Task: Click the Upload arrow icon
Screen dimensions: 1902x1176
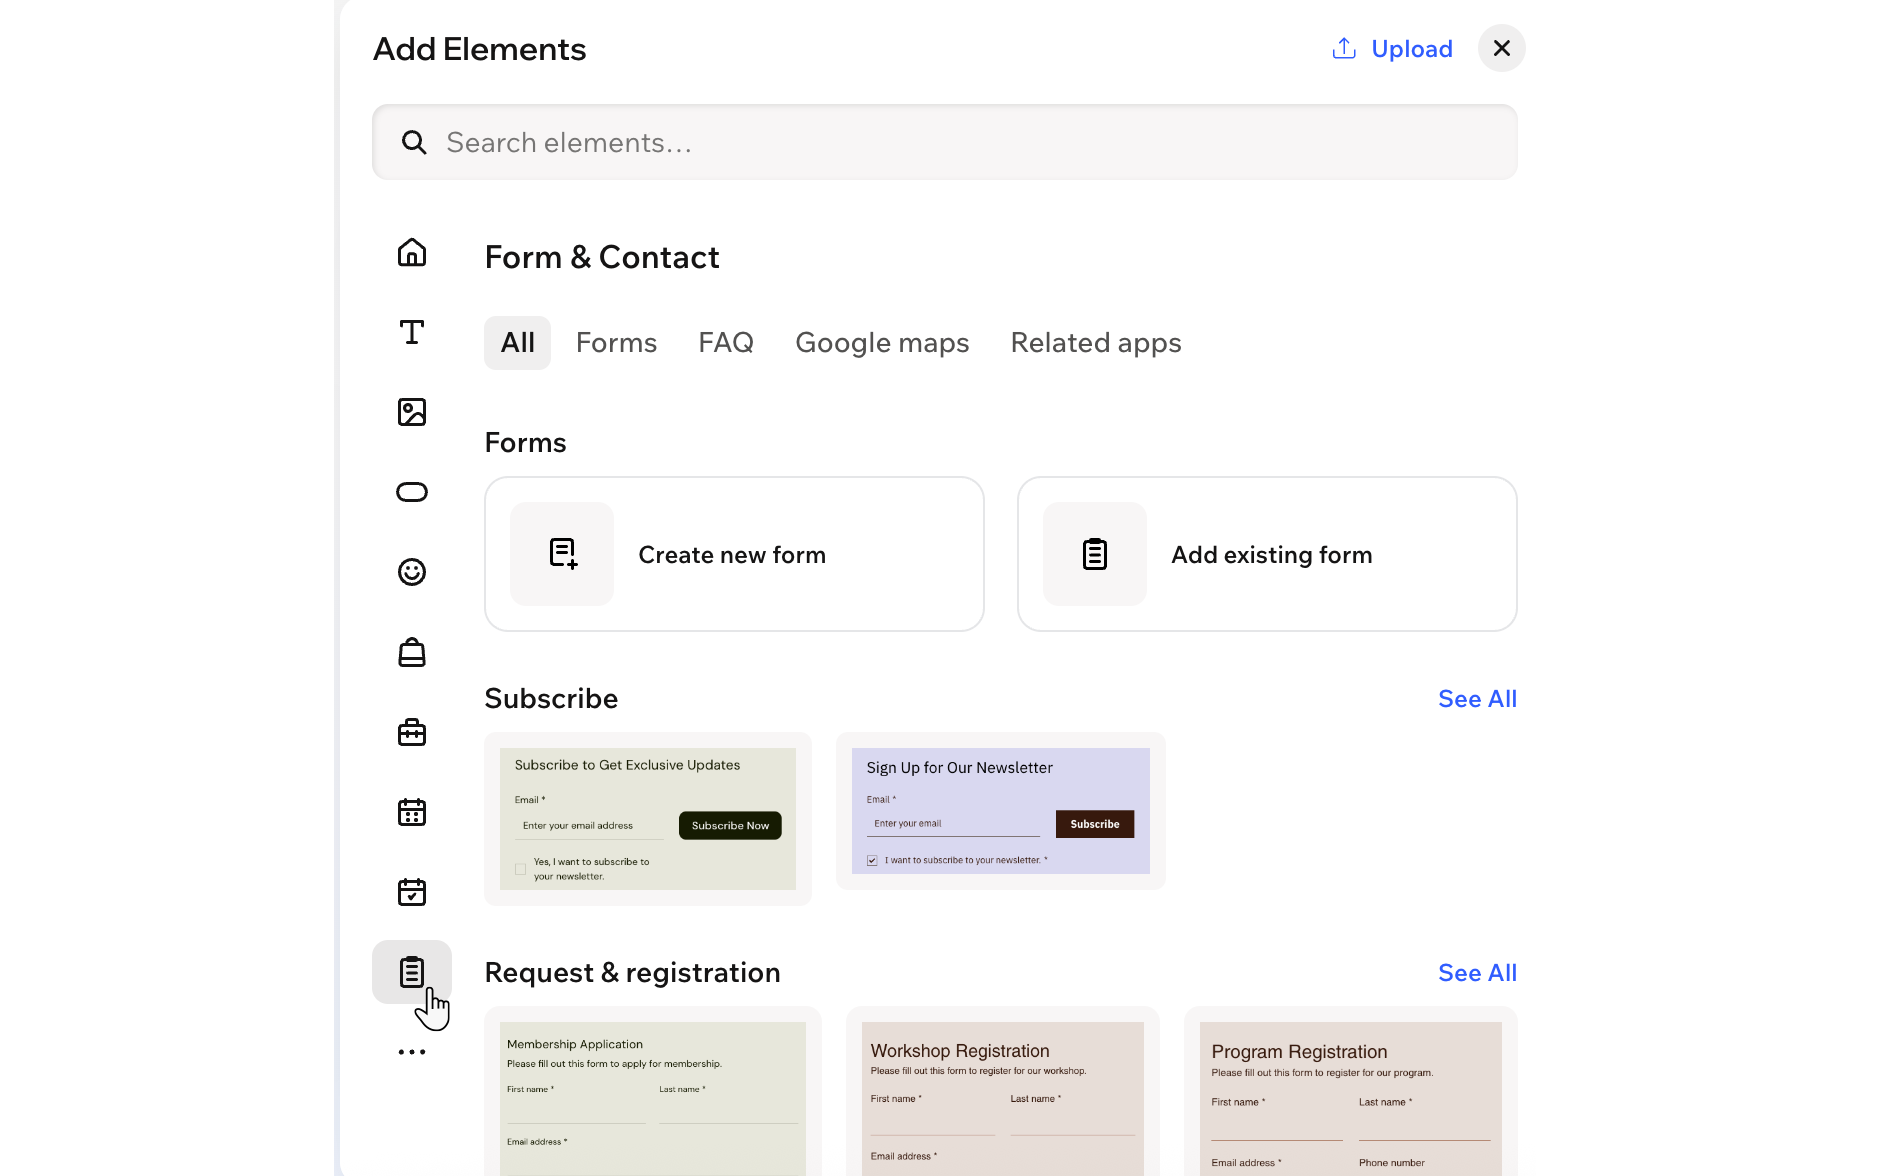Action: coord(1344,48)
